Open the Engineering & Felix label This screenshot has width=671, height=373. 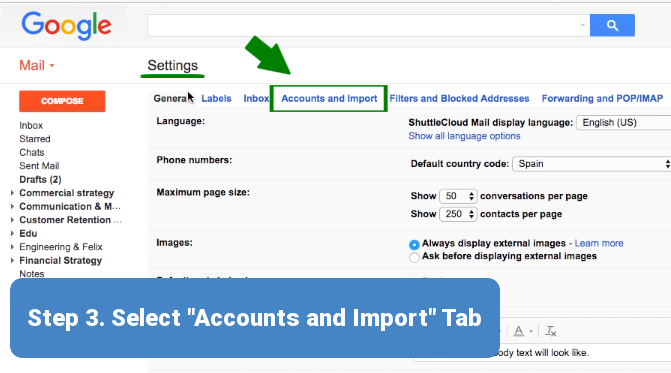tap(61, 247)
